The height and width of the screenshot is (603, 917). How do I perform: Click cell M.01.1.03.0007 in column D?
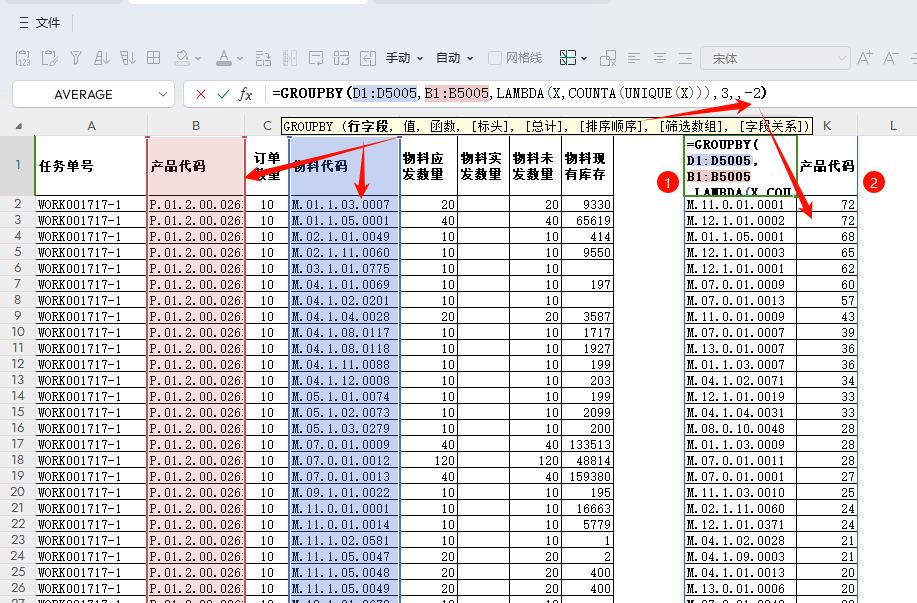[344, 204]
